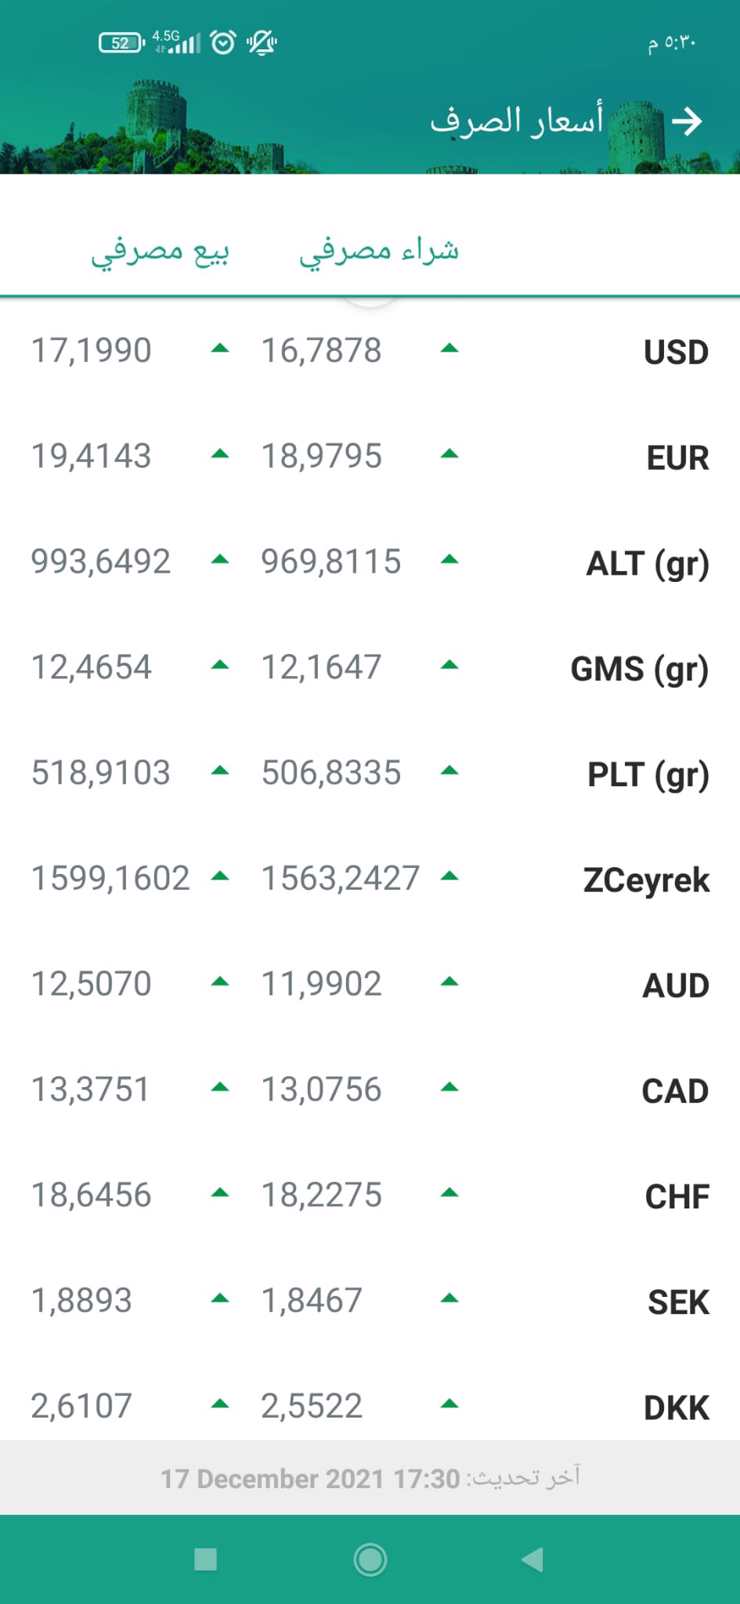The height and width of the screenshot is (1604, 740).
Task: Open the ALT (gr) gold row
Action: pyautogui.click(x=647, y=563)
